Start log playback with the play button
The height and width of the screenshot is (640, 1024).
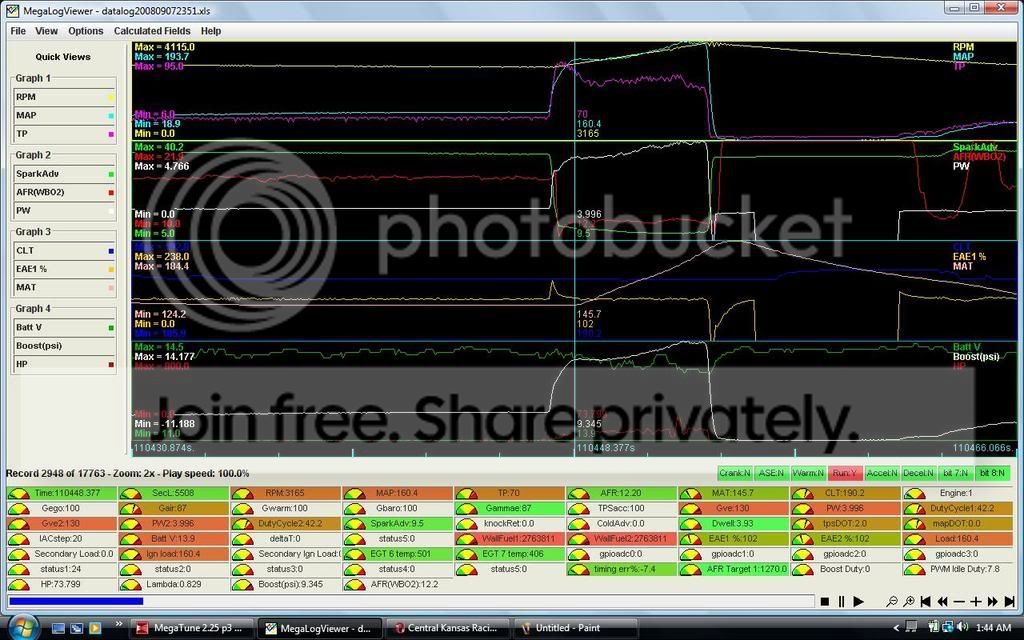[x=859, y=601]
